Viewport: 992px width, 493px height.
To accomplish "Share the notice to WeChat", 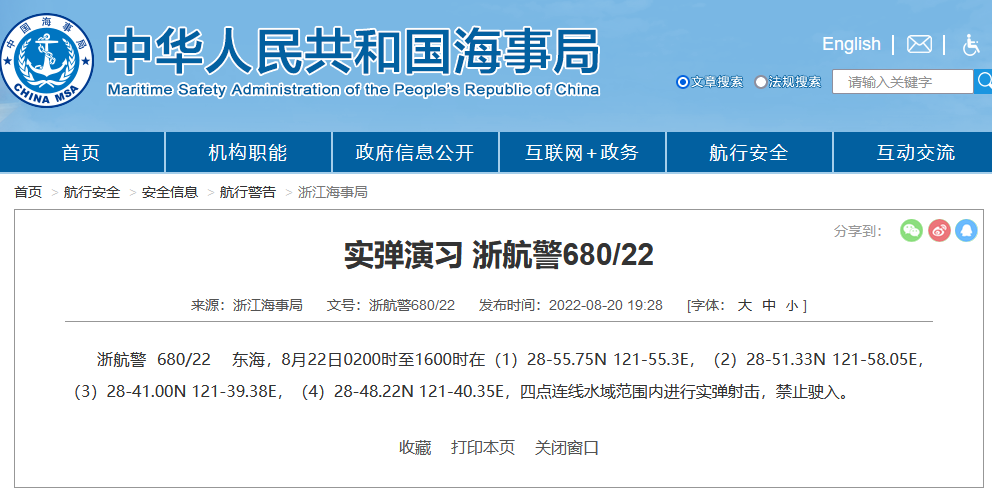I will click(911, 230).
